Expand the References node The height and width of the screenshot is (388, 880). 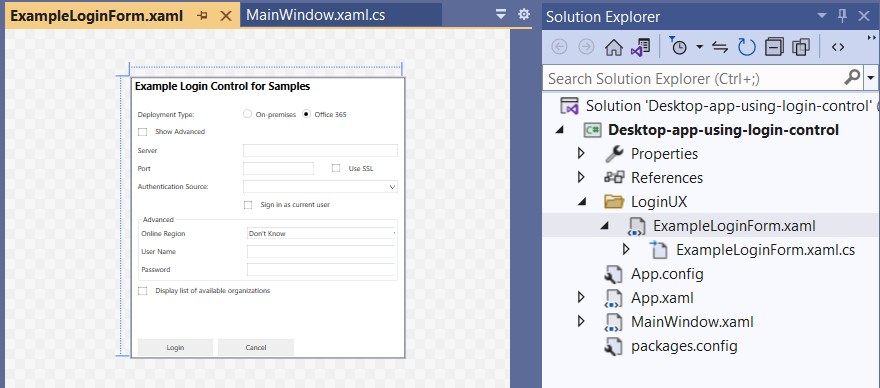tap(581, 177)
